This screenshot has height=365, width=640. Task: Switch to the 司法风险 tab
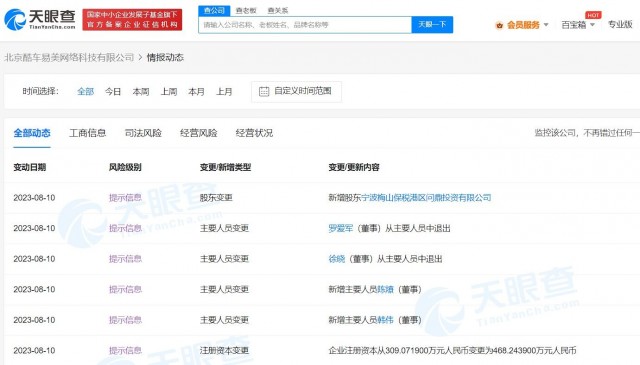[x=143, y=133]
